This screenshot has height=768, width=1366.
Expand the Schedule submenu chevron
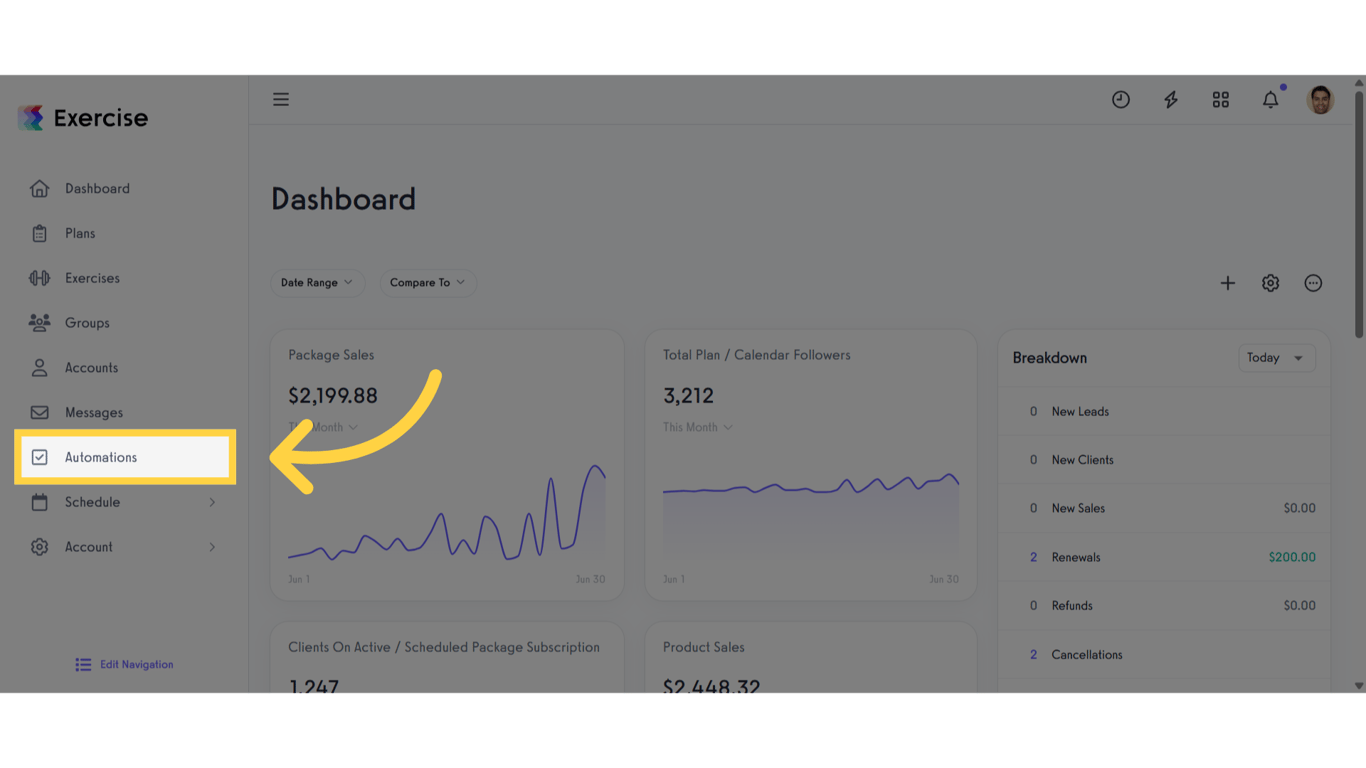pos(212,502)
